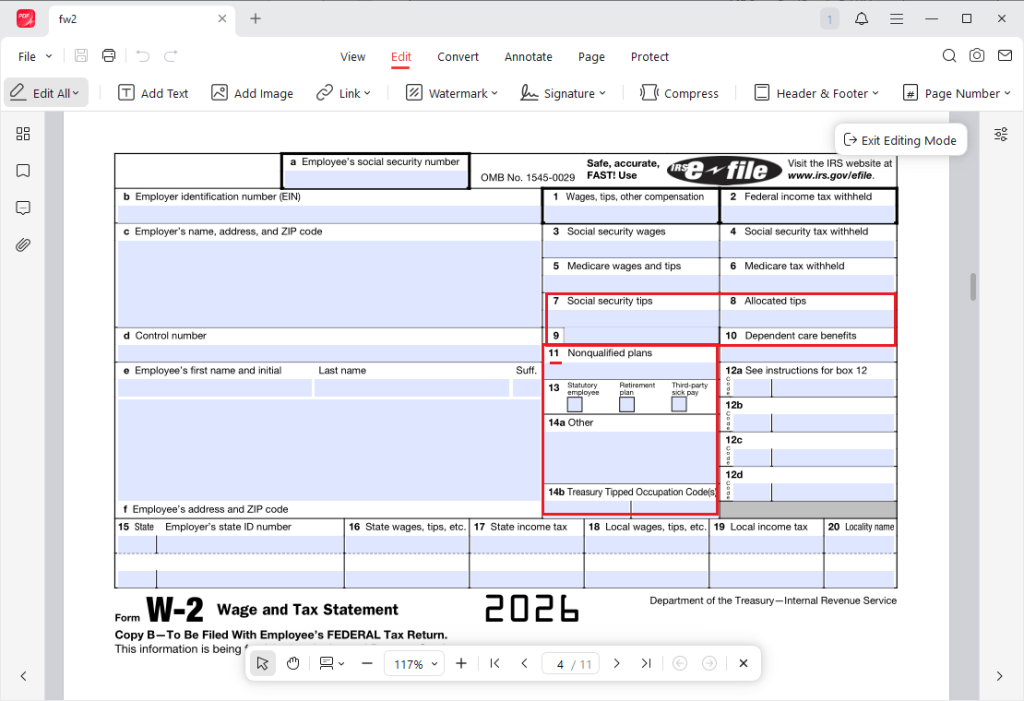The width and height of the screenshot is (1024, 701).
Task: Click the Undo arrow icon
Action: pyautogui.click(x=142, y=56)
